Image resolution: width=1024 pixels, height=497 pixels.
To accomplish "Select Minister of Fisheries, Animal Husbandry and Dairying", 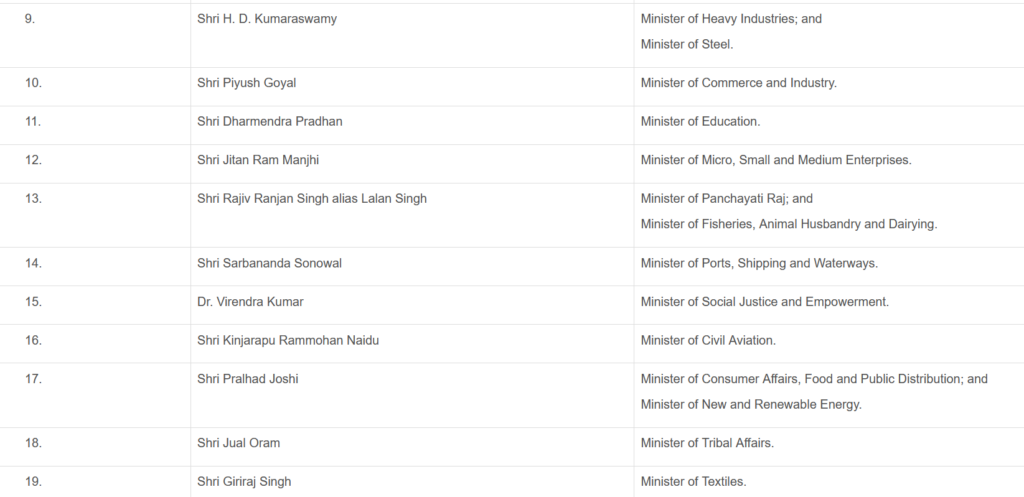I will [x=788, y=224].
